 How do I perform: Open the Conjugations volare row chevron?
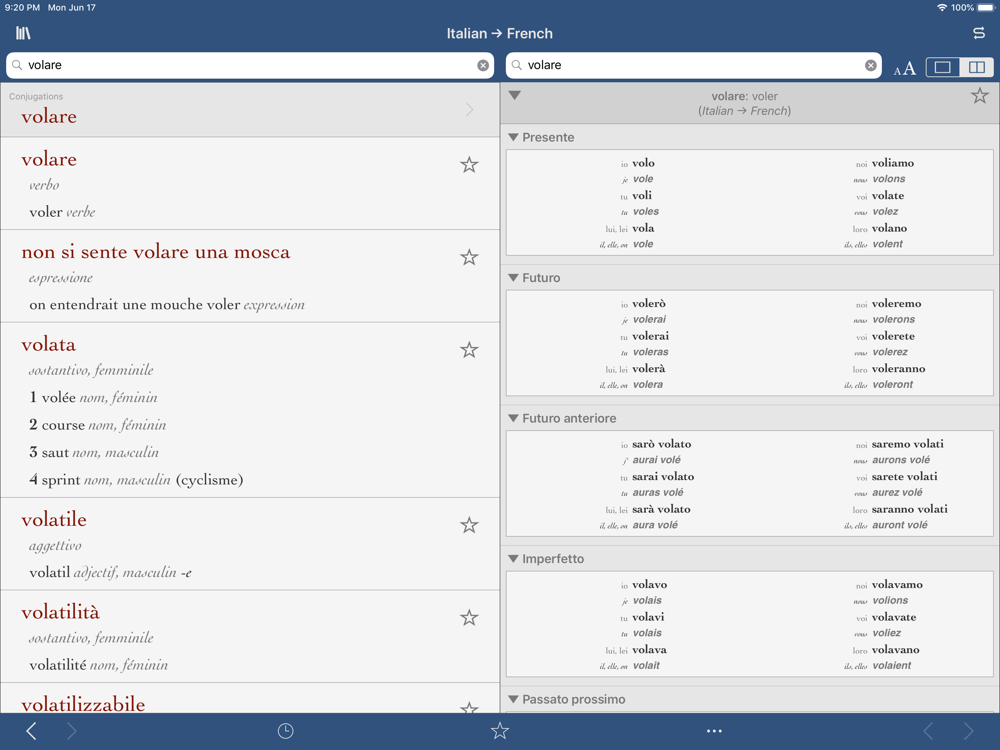[470, 110]
